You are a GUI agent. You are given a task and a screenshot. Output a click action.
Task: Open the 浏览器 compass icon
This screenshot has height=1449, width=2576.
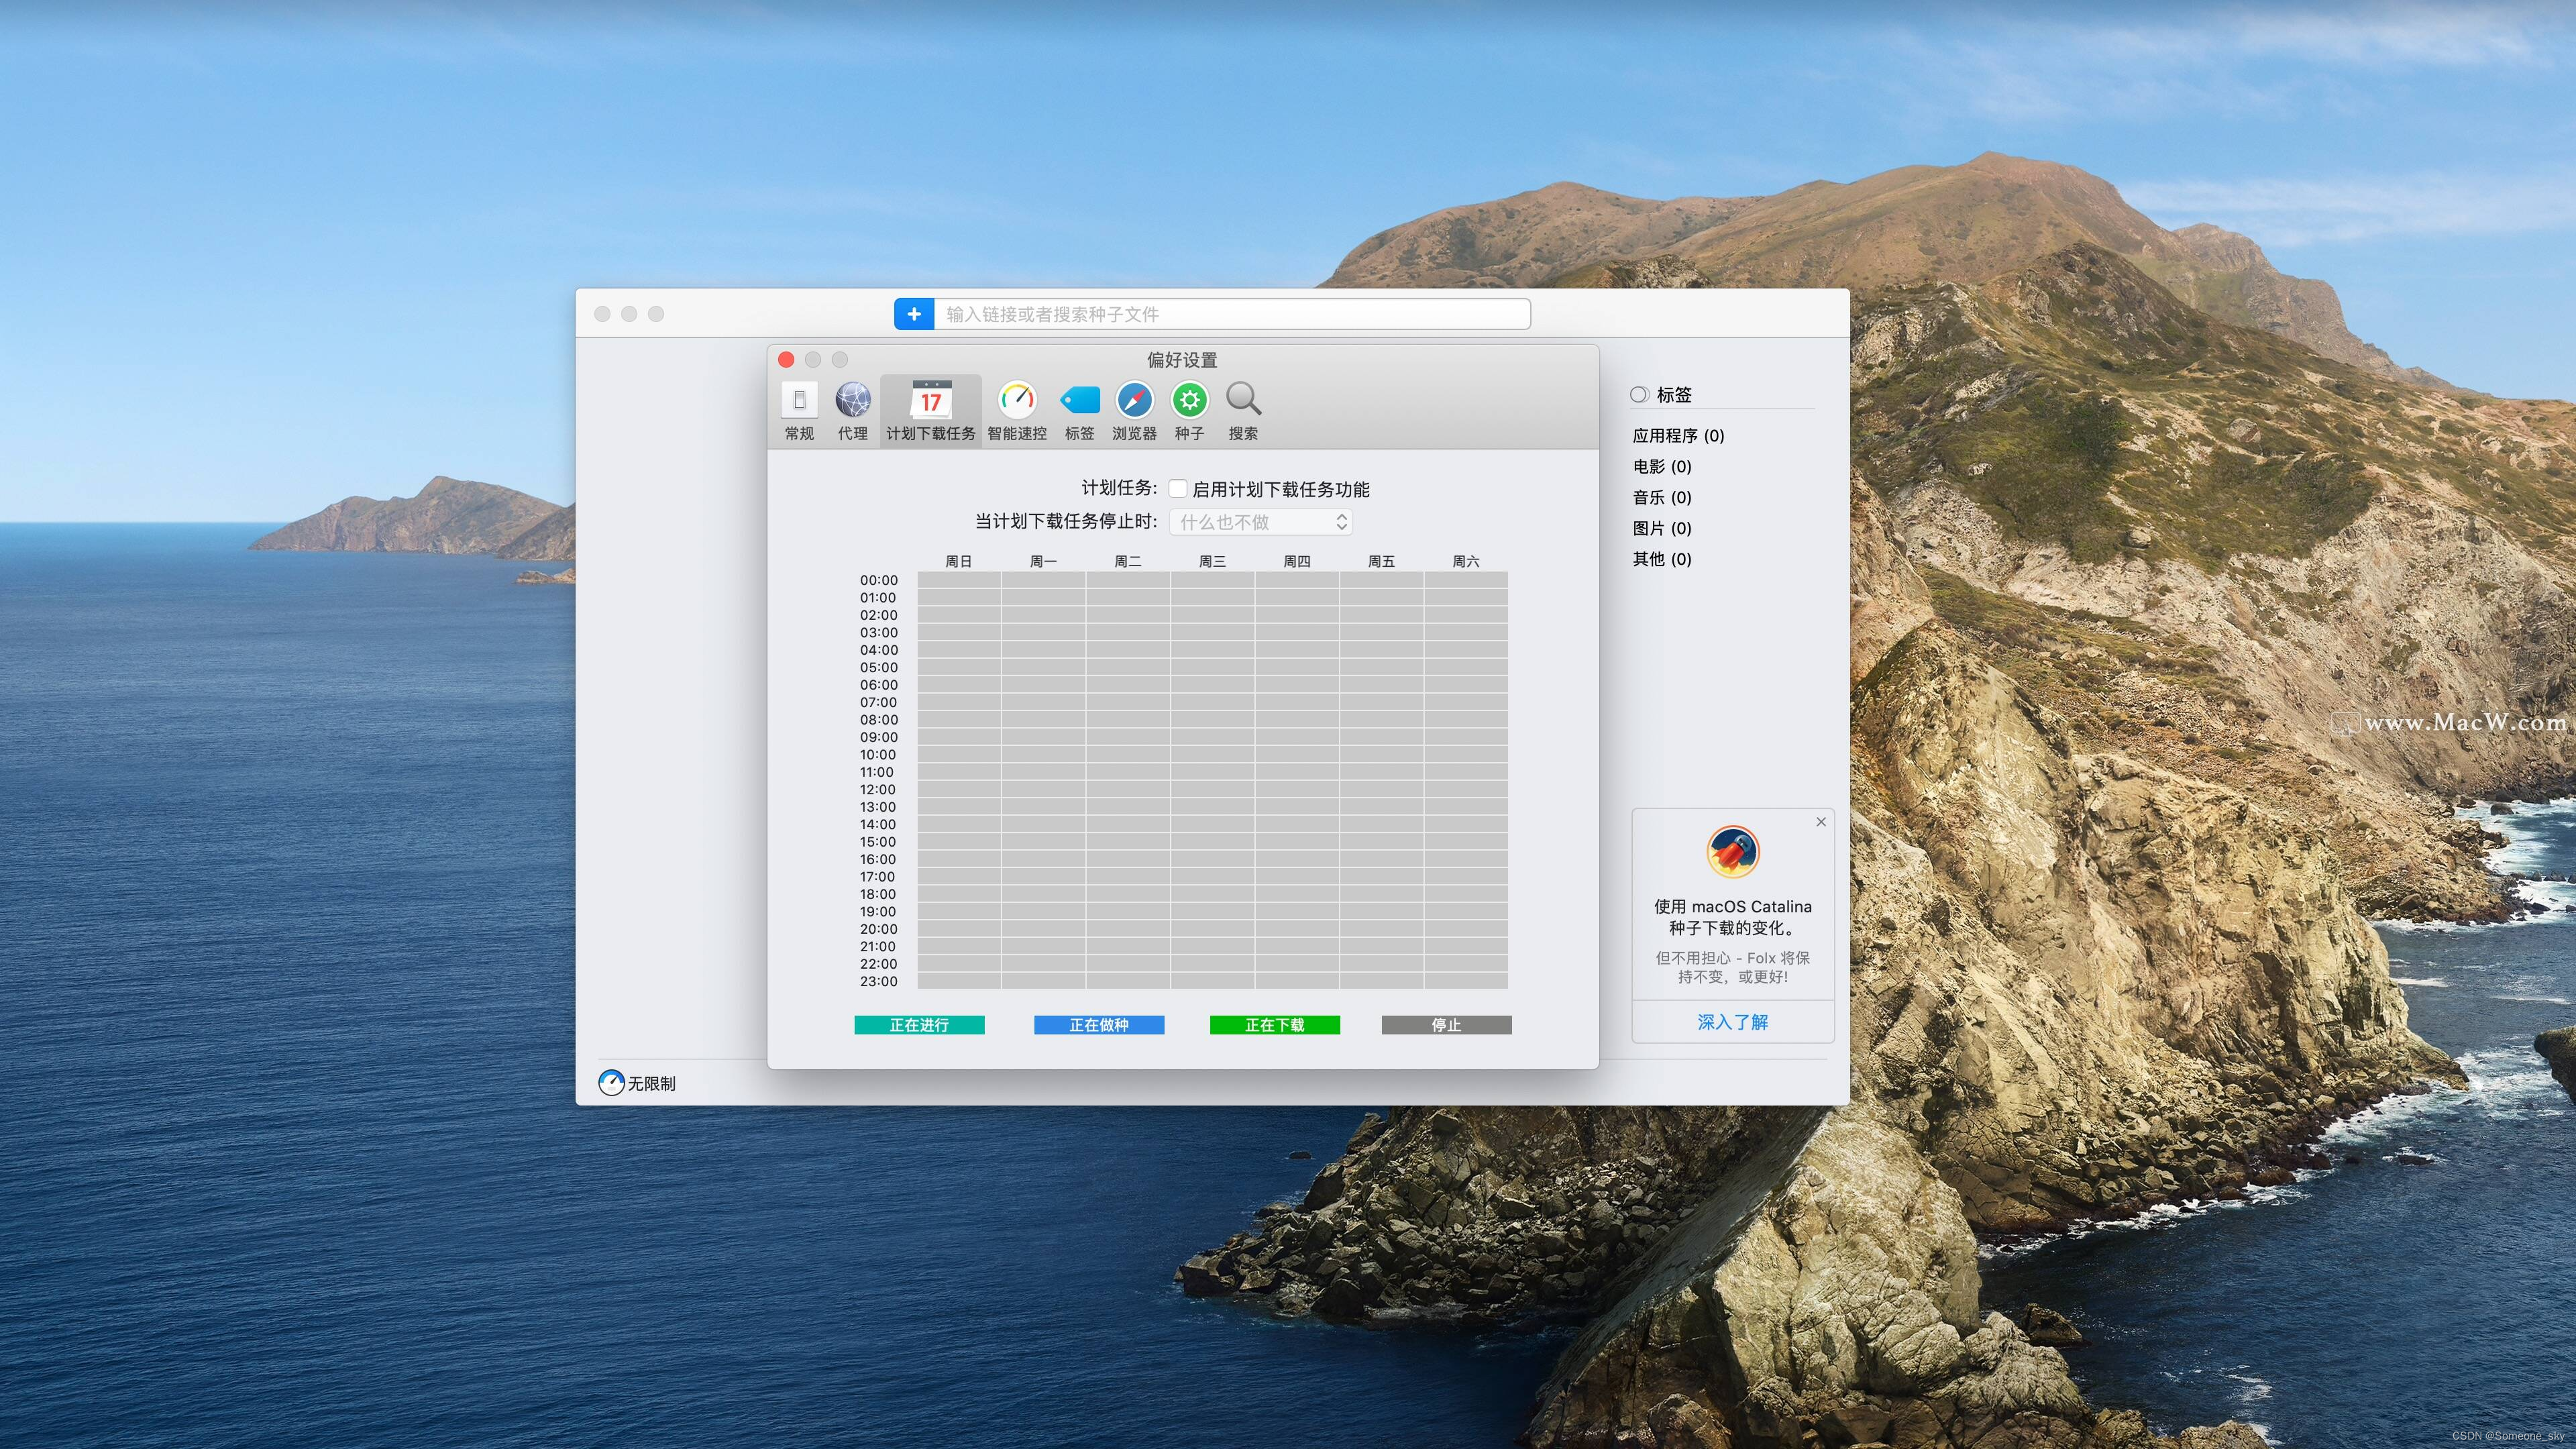pos(1134,401)
